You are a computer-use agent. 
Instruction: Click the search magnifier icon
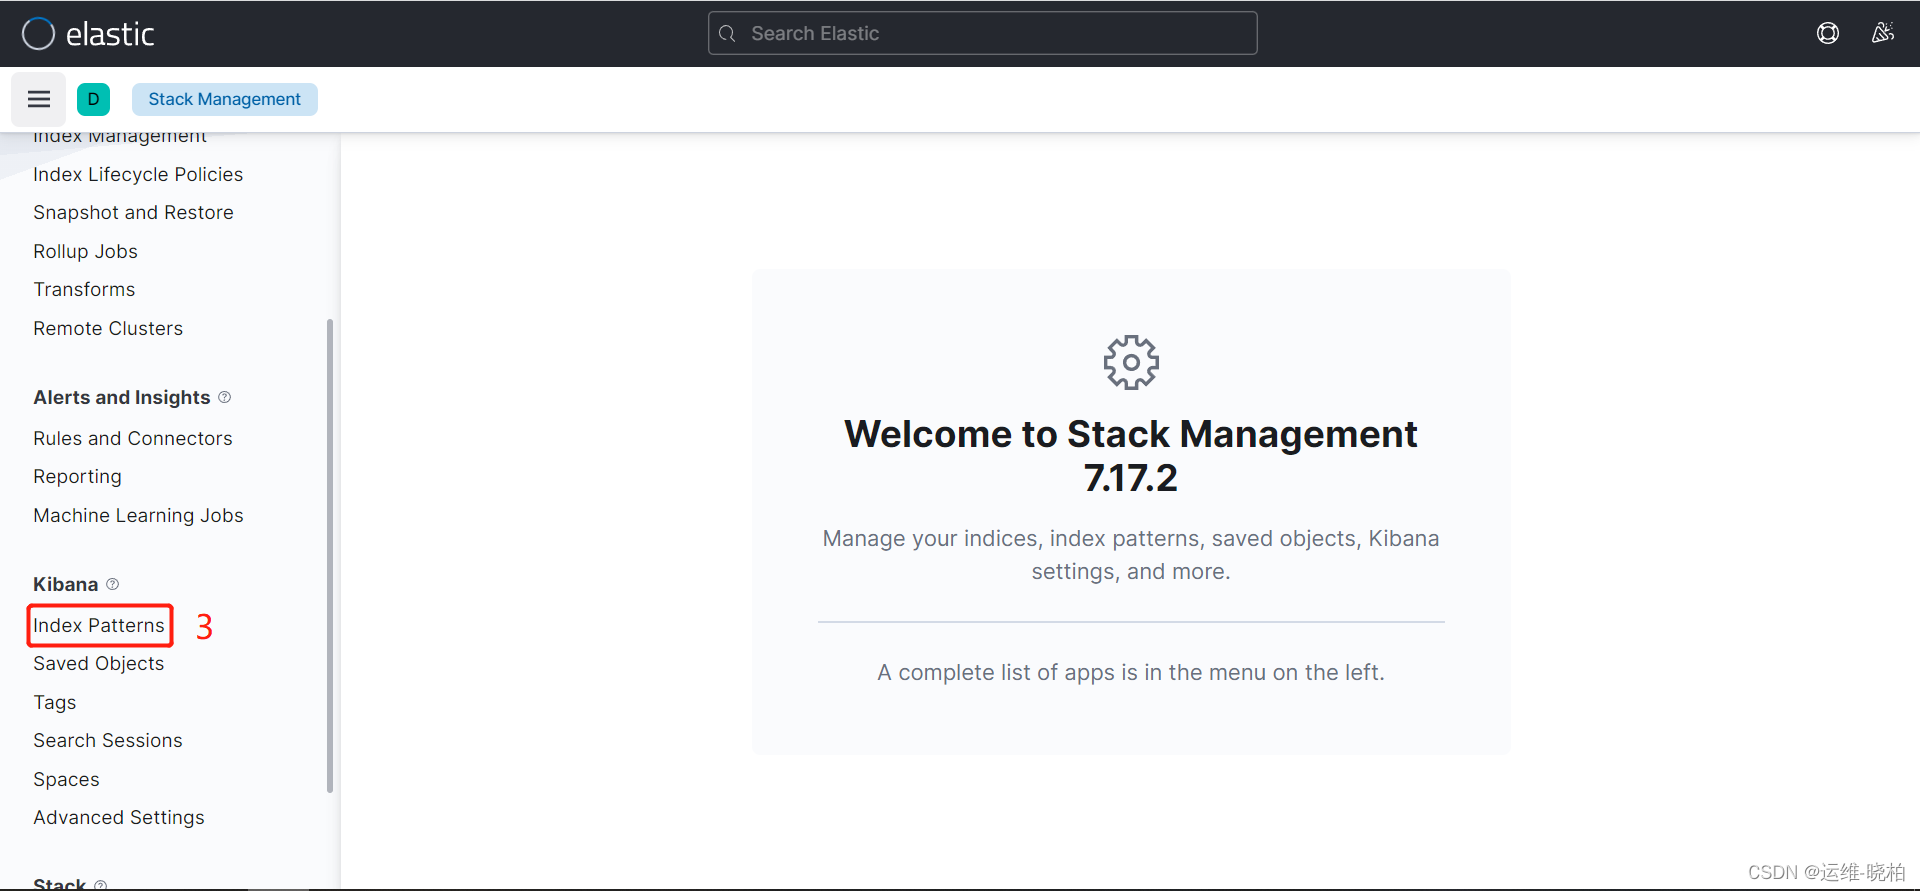(x=728, y=34)
